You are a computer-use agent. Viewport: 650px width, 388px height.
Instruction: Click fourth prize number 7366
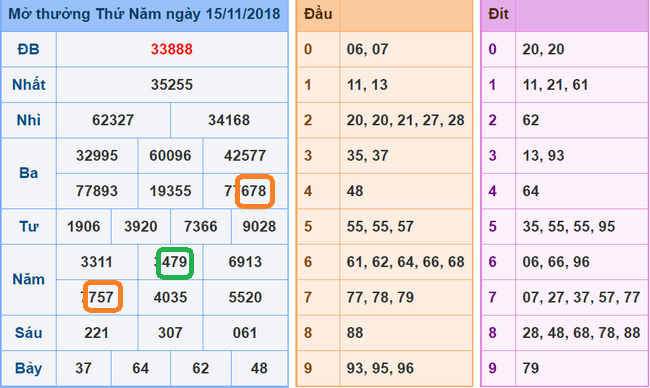[x=201, y=227]
